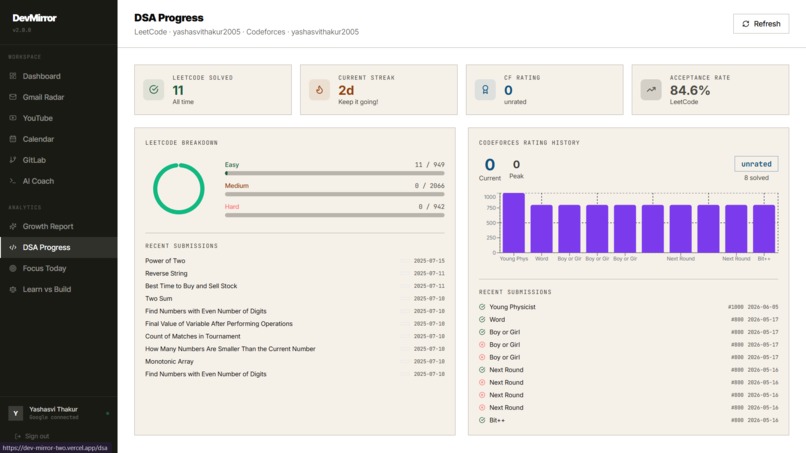Viewport: 806px width, 453px height.
Task: Click the Refresh button
Action: click(761, 24)
